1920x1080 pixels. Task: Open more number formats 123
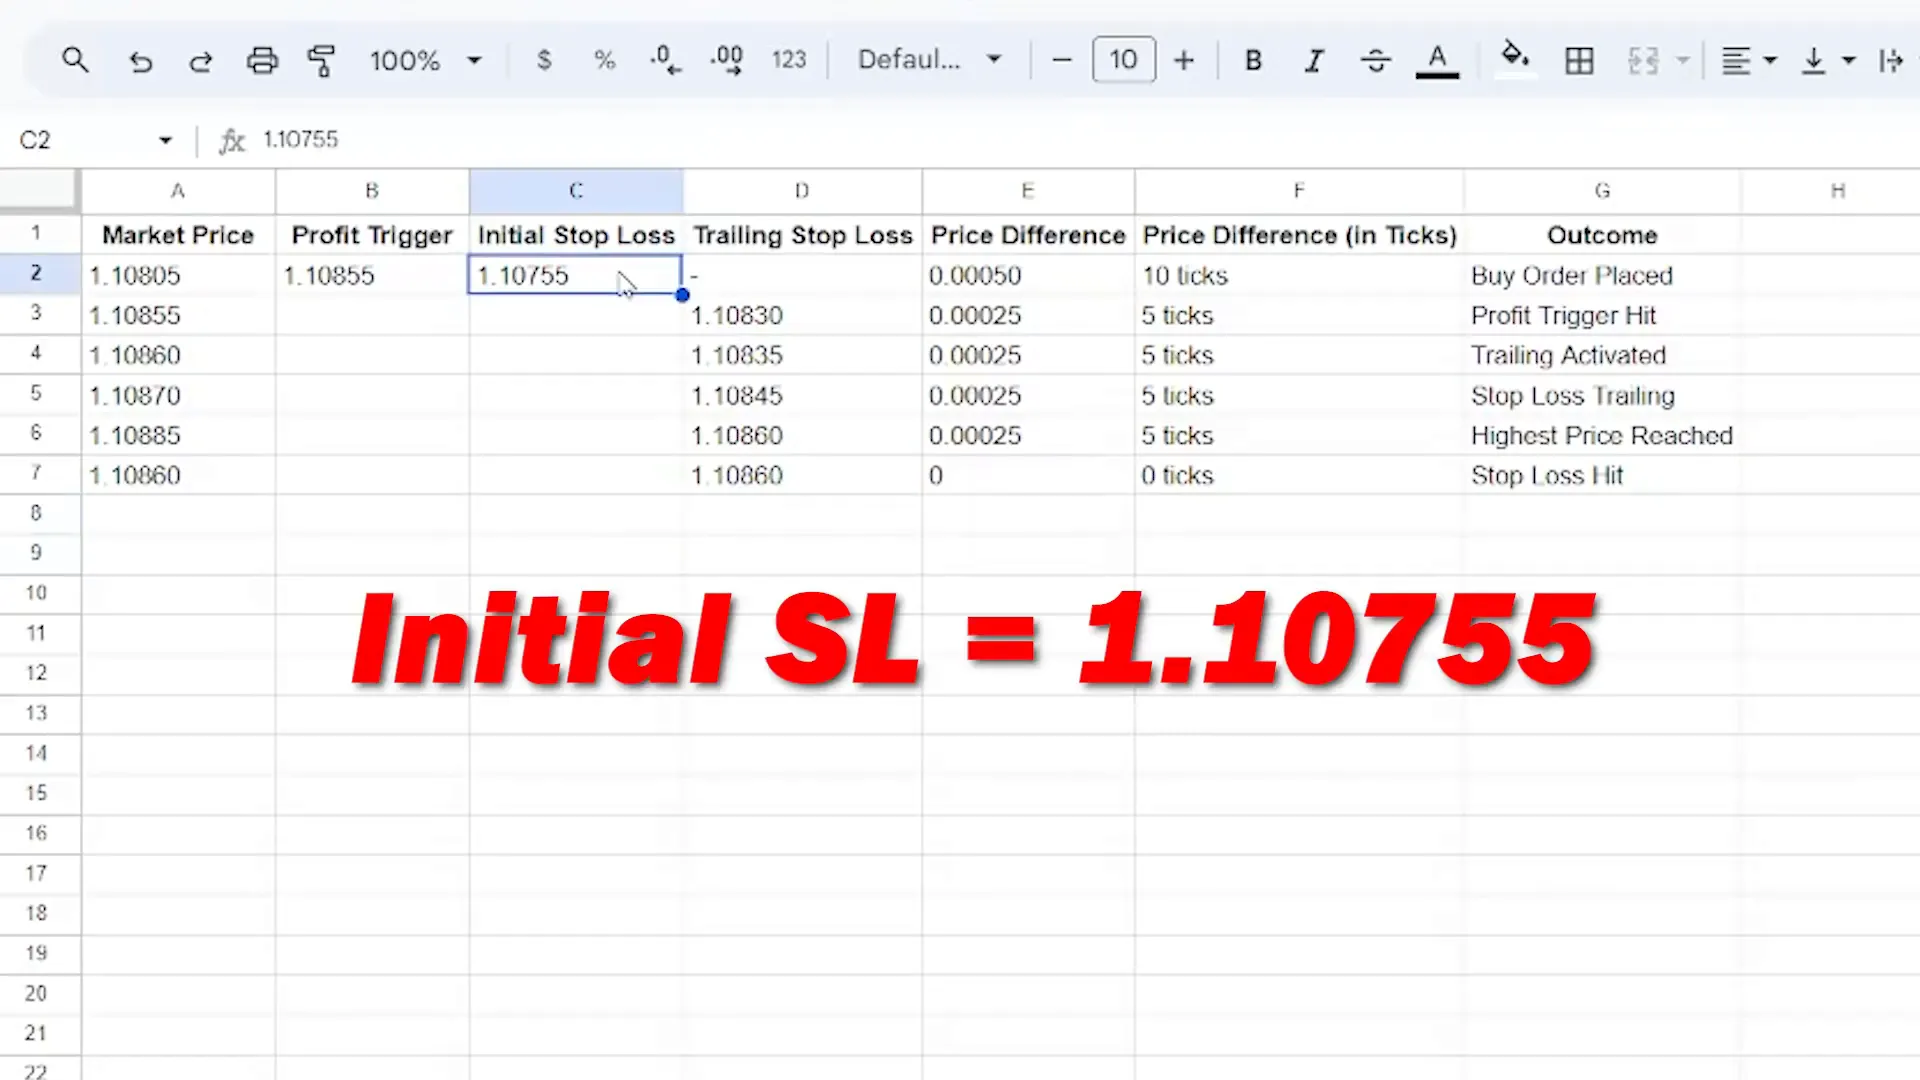(789, 61)
